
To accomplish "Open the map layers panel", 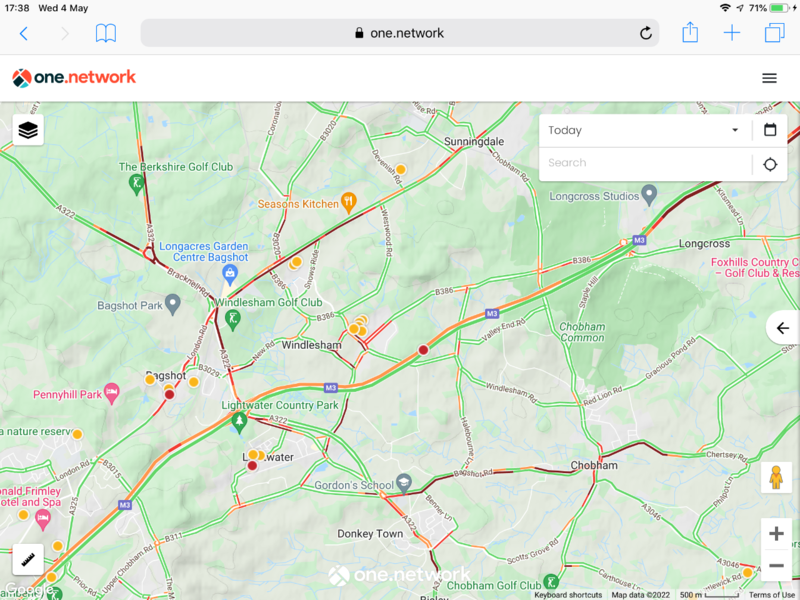I will (28, 130).
